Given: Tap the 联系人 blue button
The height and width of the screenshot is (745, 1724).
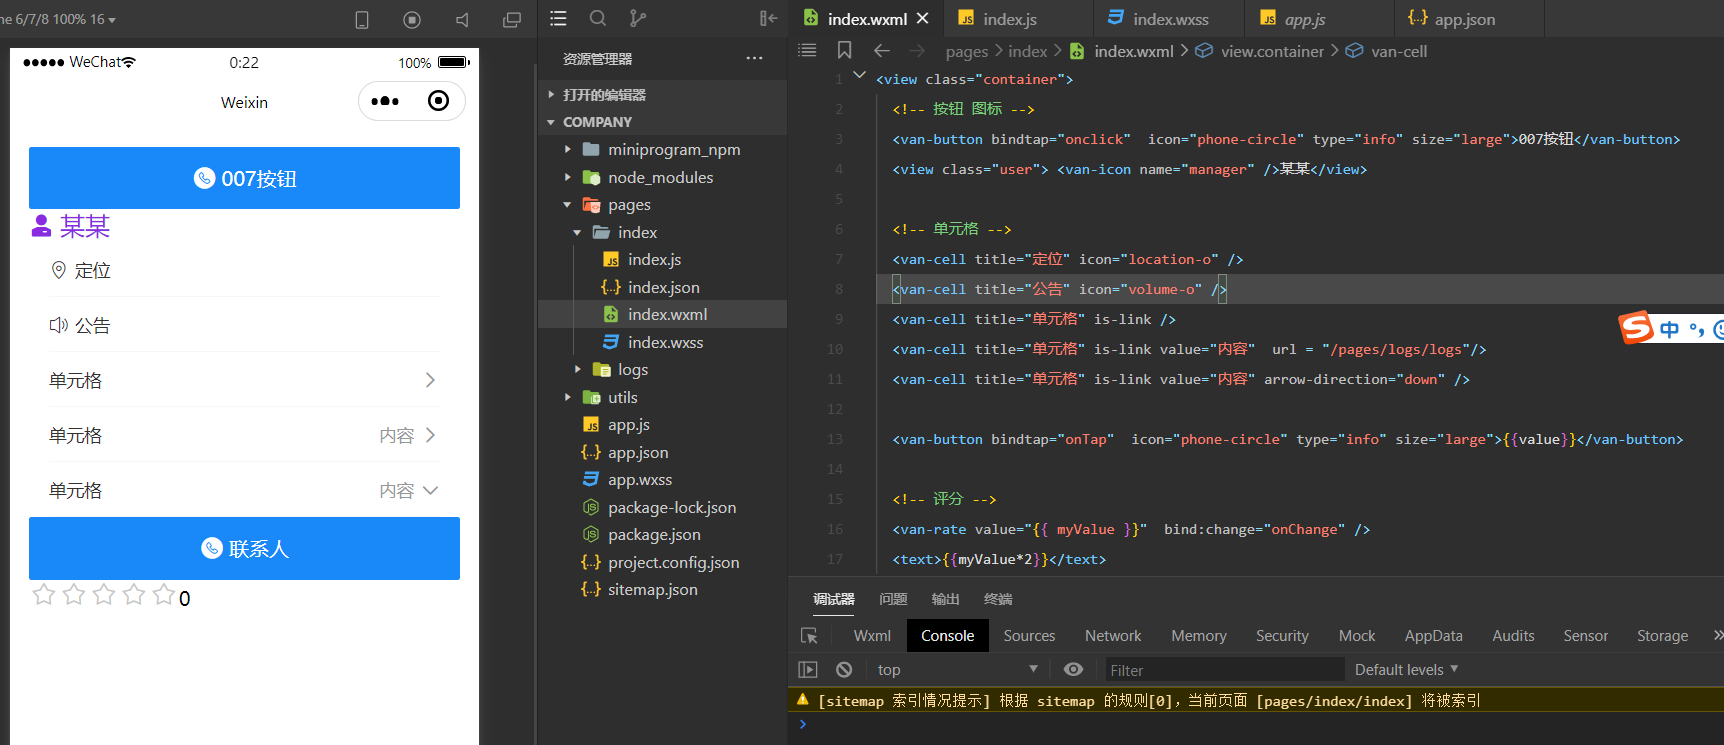Looking at the screenshot, I should (x=244, y=548).
